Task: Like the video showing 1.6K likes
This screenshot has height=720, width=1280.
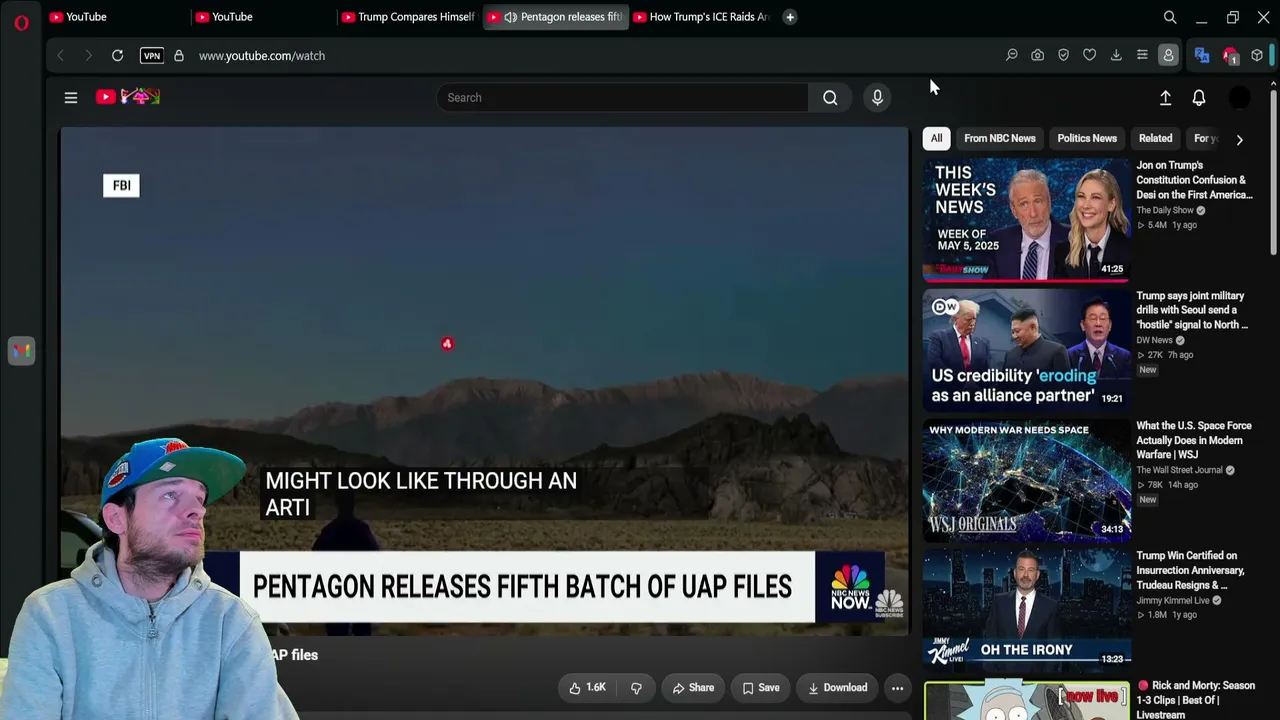Action: 588,688
